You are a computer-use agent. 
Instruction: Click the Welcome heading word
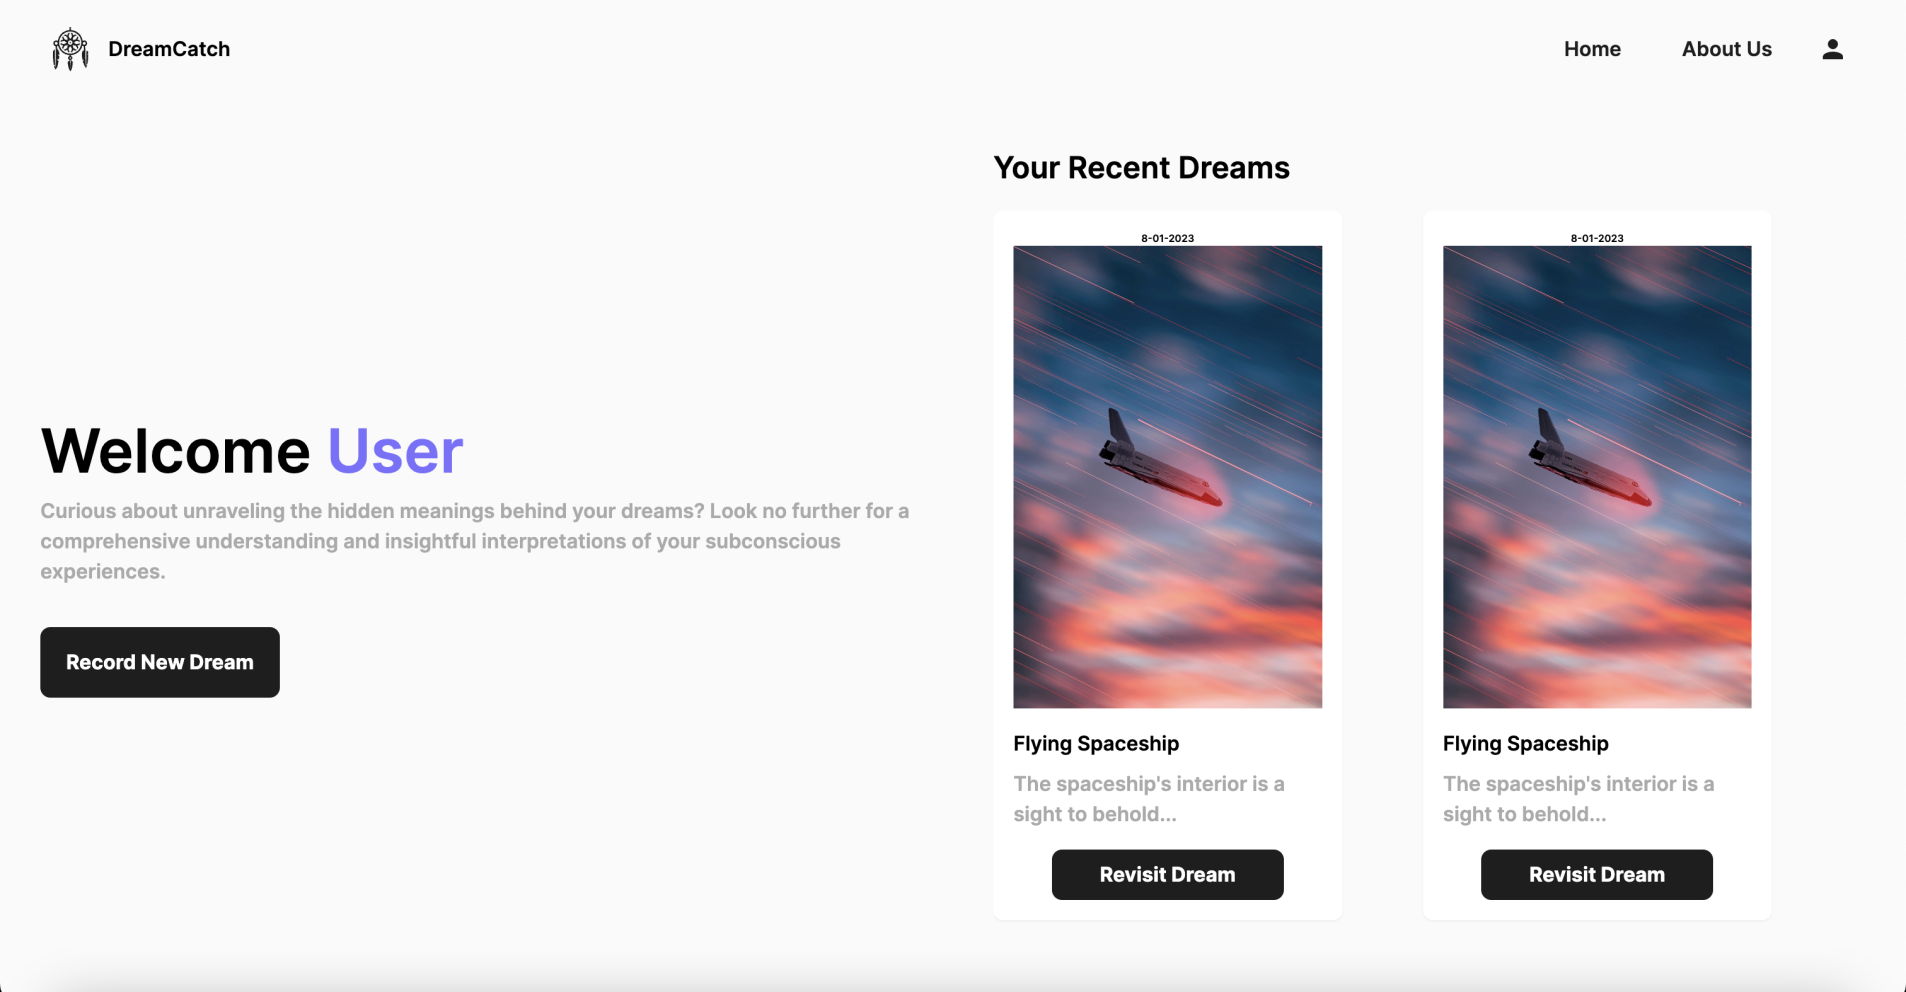pos(175,451)
